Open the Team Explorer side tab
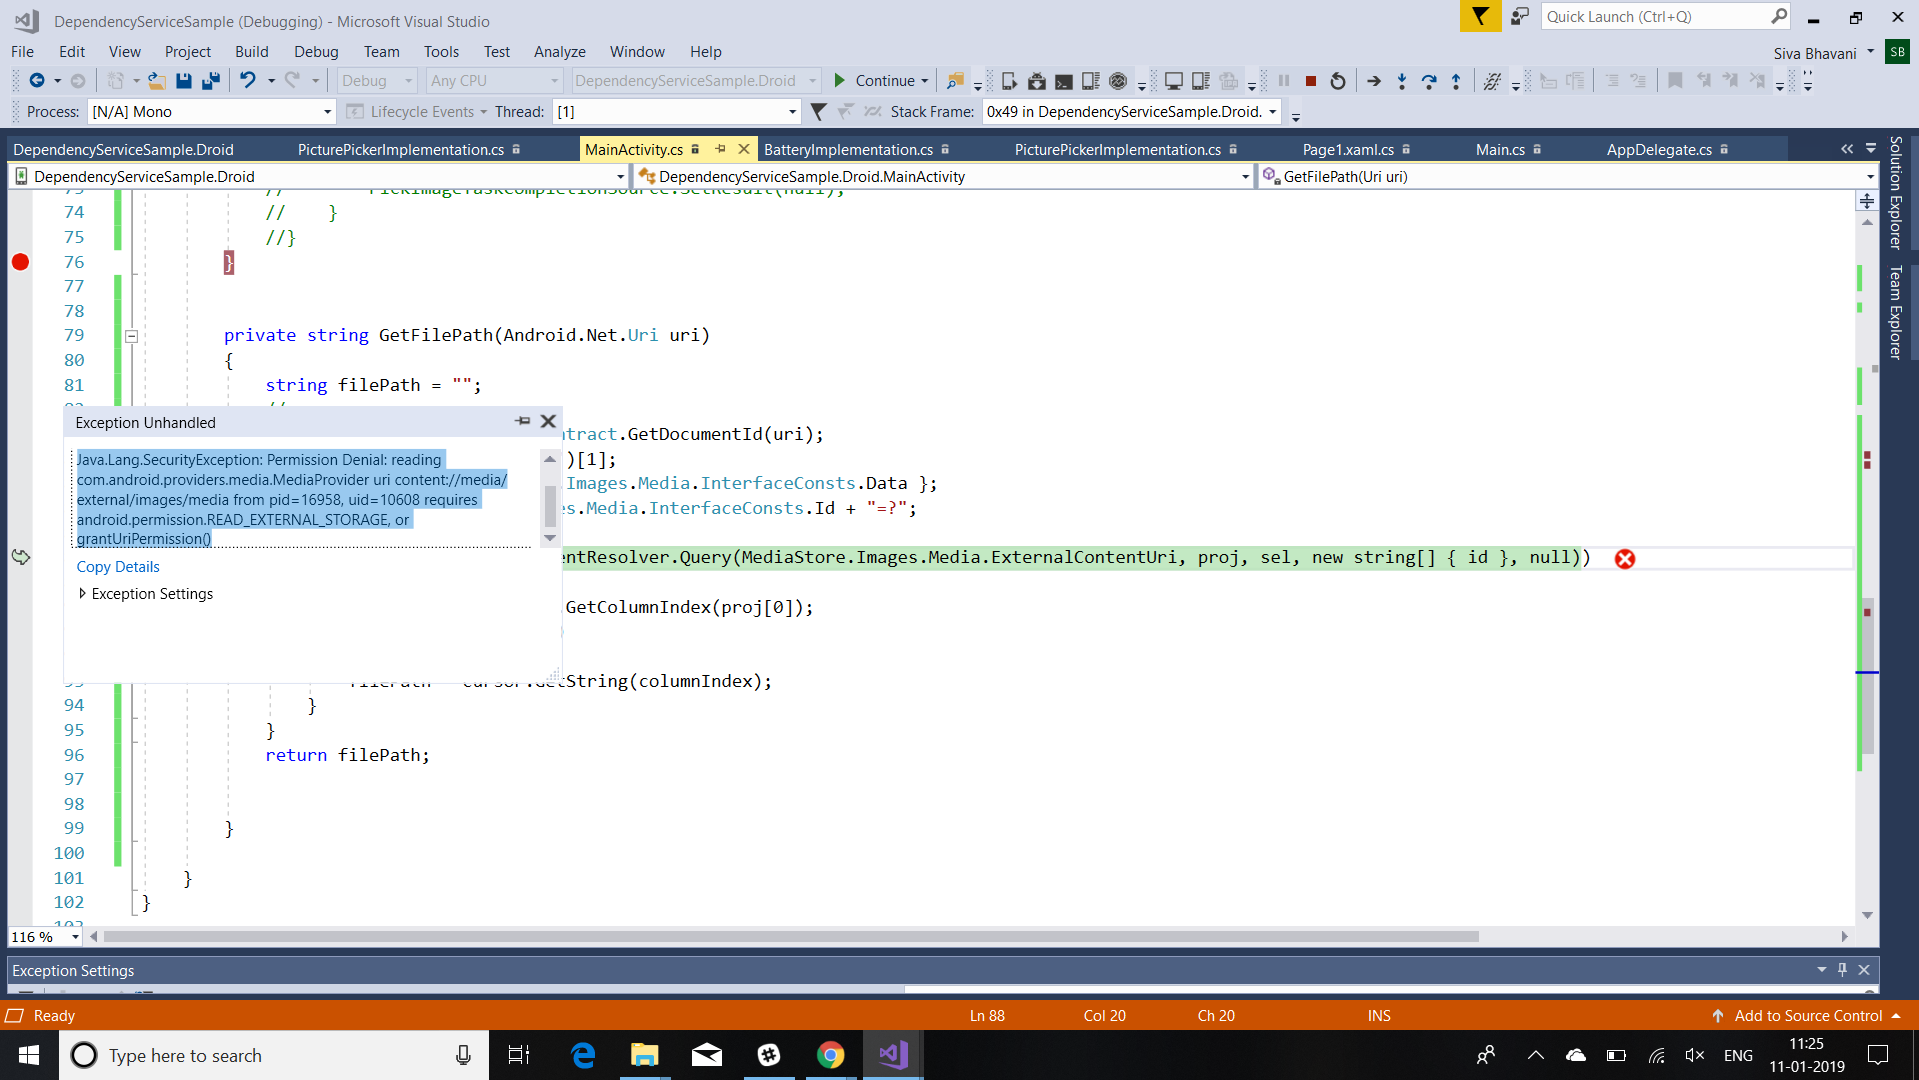Viewport: 1919px width, 1080px height. [1894, 312]
